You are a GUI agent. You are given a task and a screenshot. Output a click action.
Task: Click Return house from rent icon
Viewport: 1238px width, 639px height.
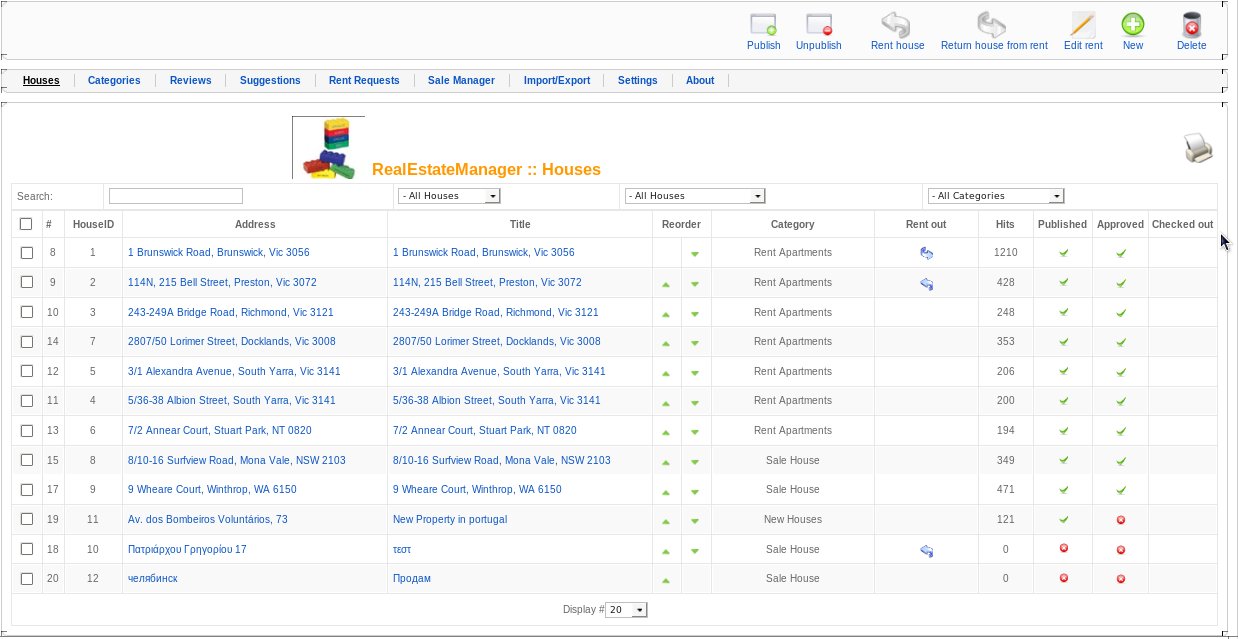993,25
